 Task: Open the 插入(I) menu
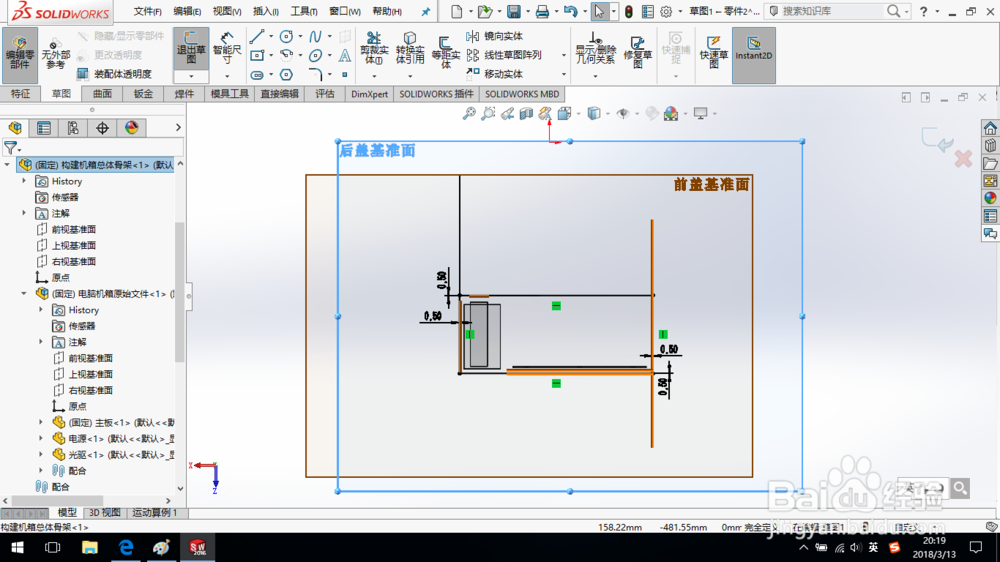pyautogui.click(x=265, y=11)
